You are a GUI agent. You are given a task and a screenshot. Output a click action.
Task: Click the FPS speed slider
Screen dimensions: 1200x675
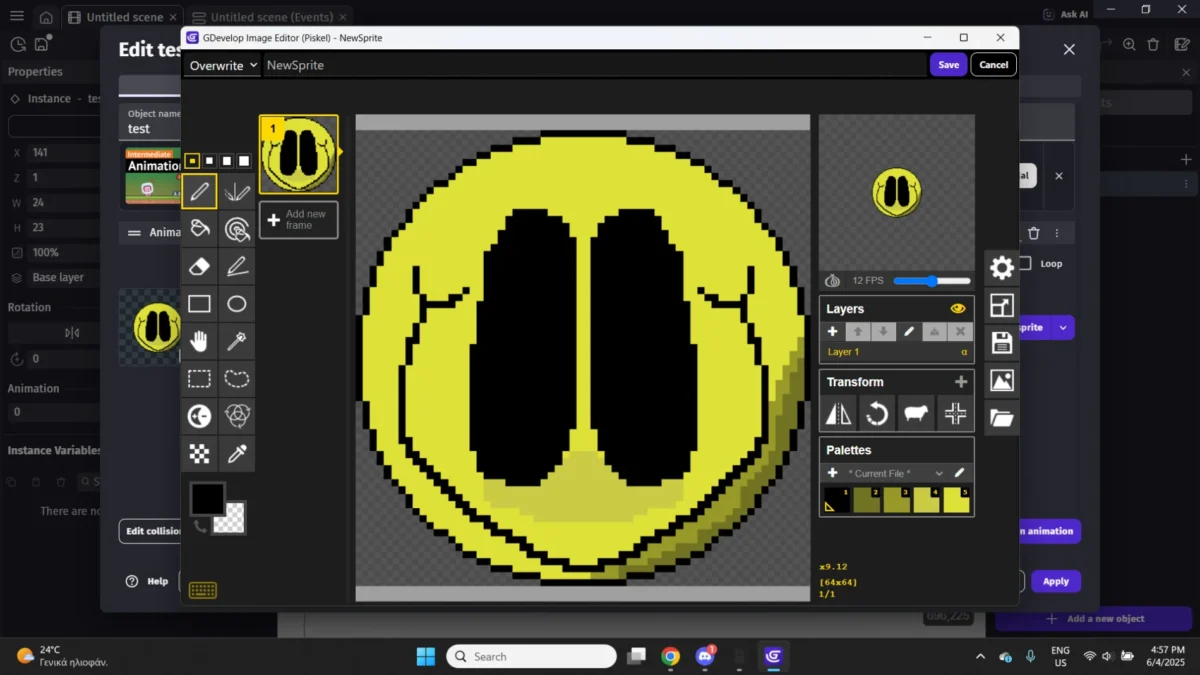pos(931,281)
